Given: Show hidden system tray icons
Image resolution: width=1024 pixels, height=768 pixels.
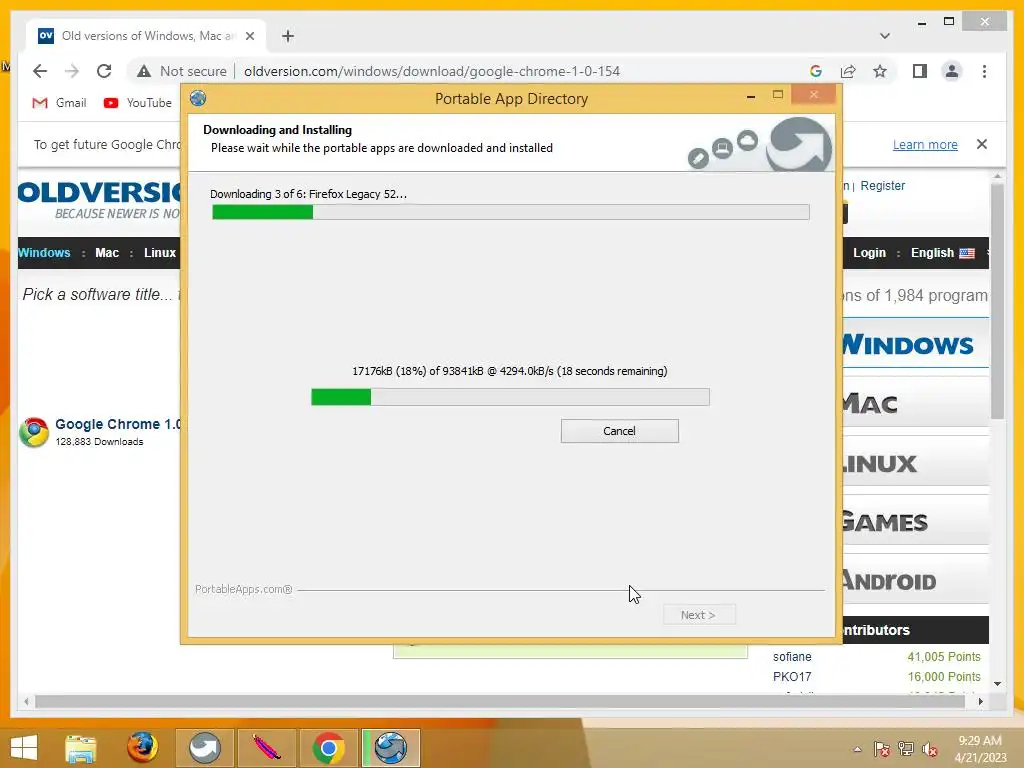Looking at the screenshot, I should [x=857, y=749].
